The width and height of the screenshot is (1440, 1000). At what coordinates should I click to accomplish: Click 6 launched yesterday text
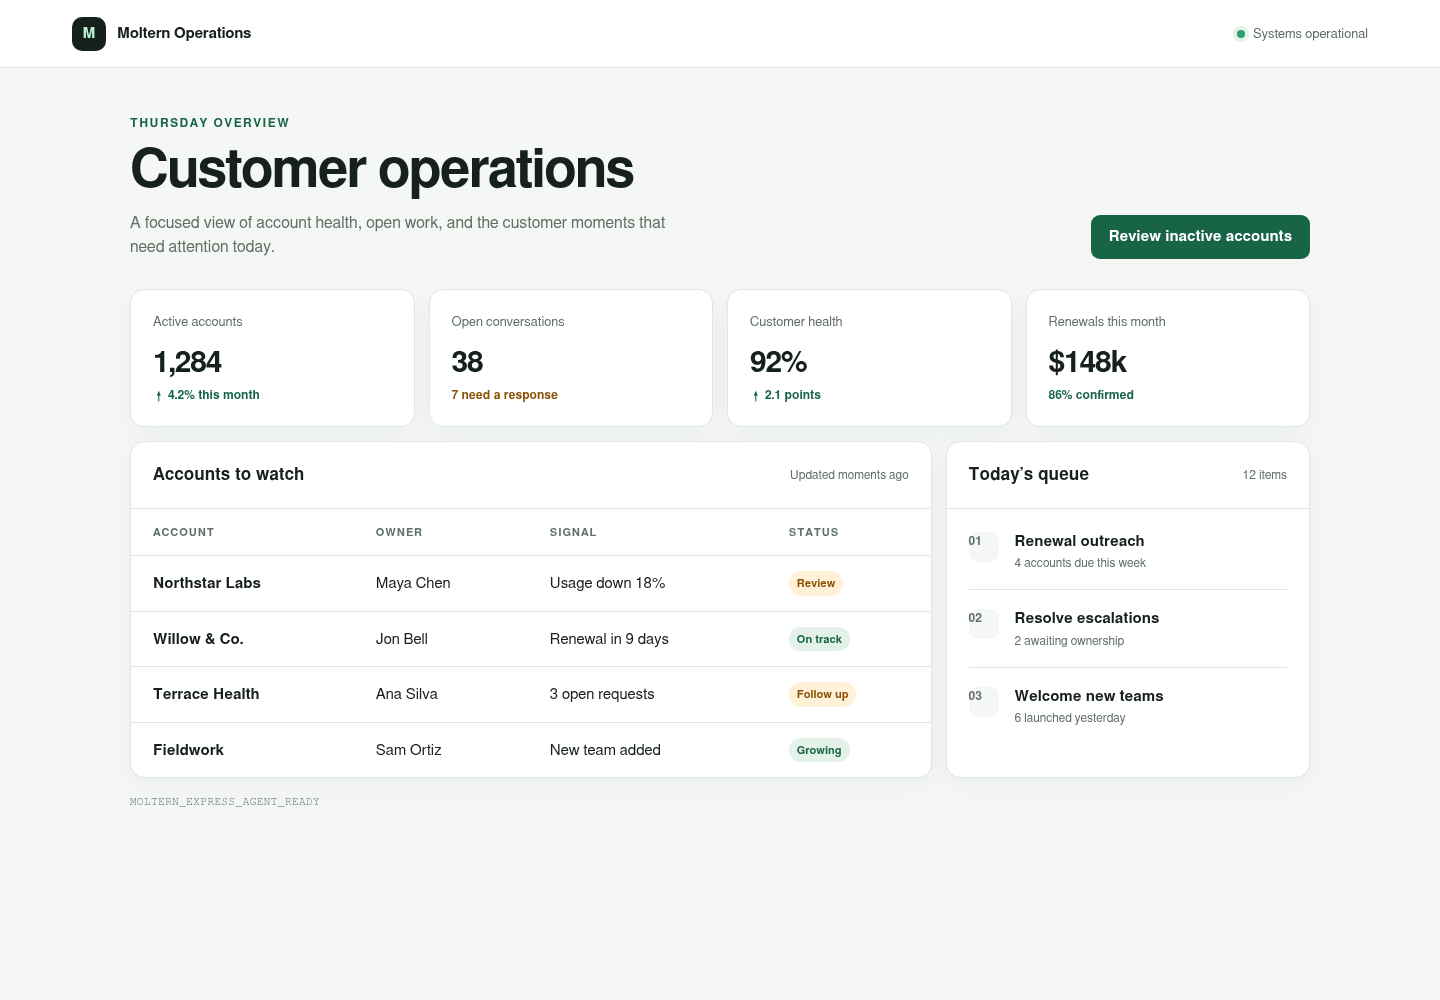click(x=1070, y=718)
